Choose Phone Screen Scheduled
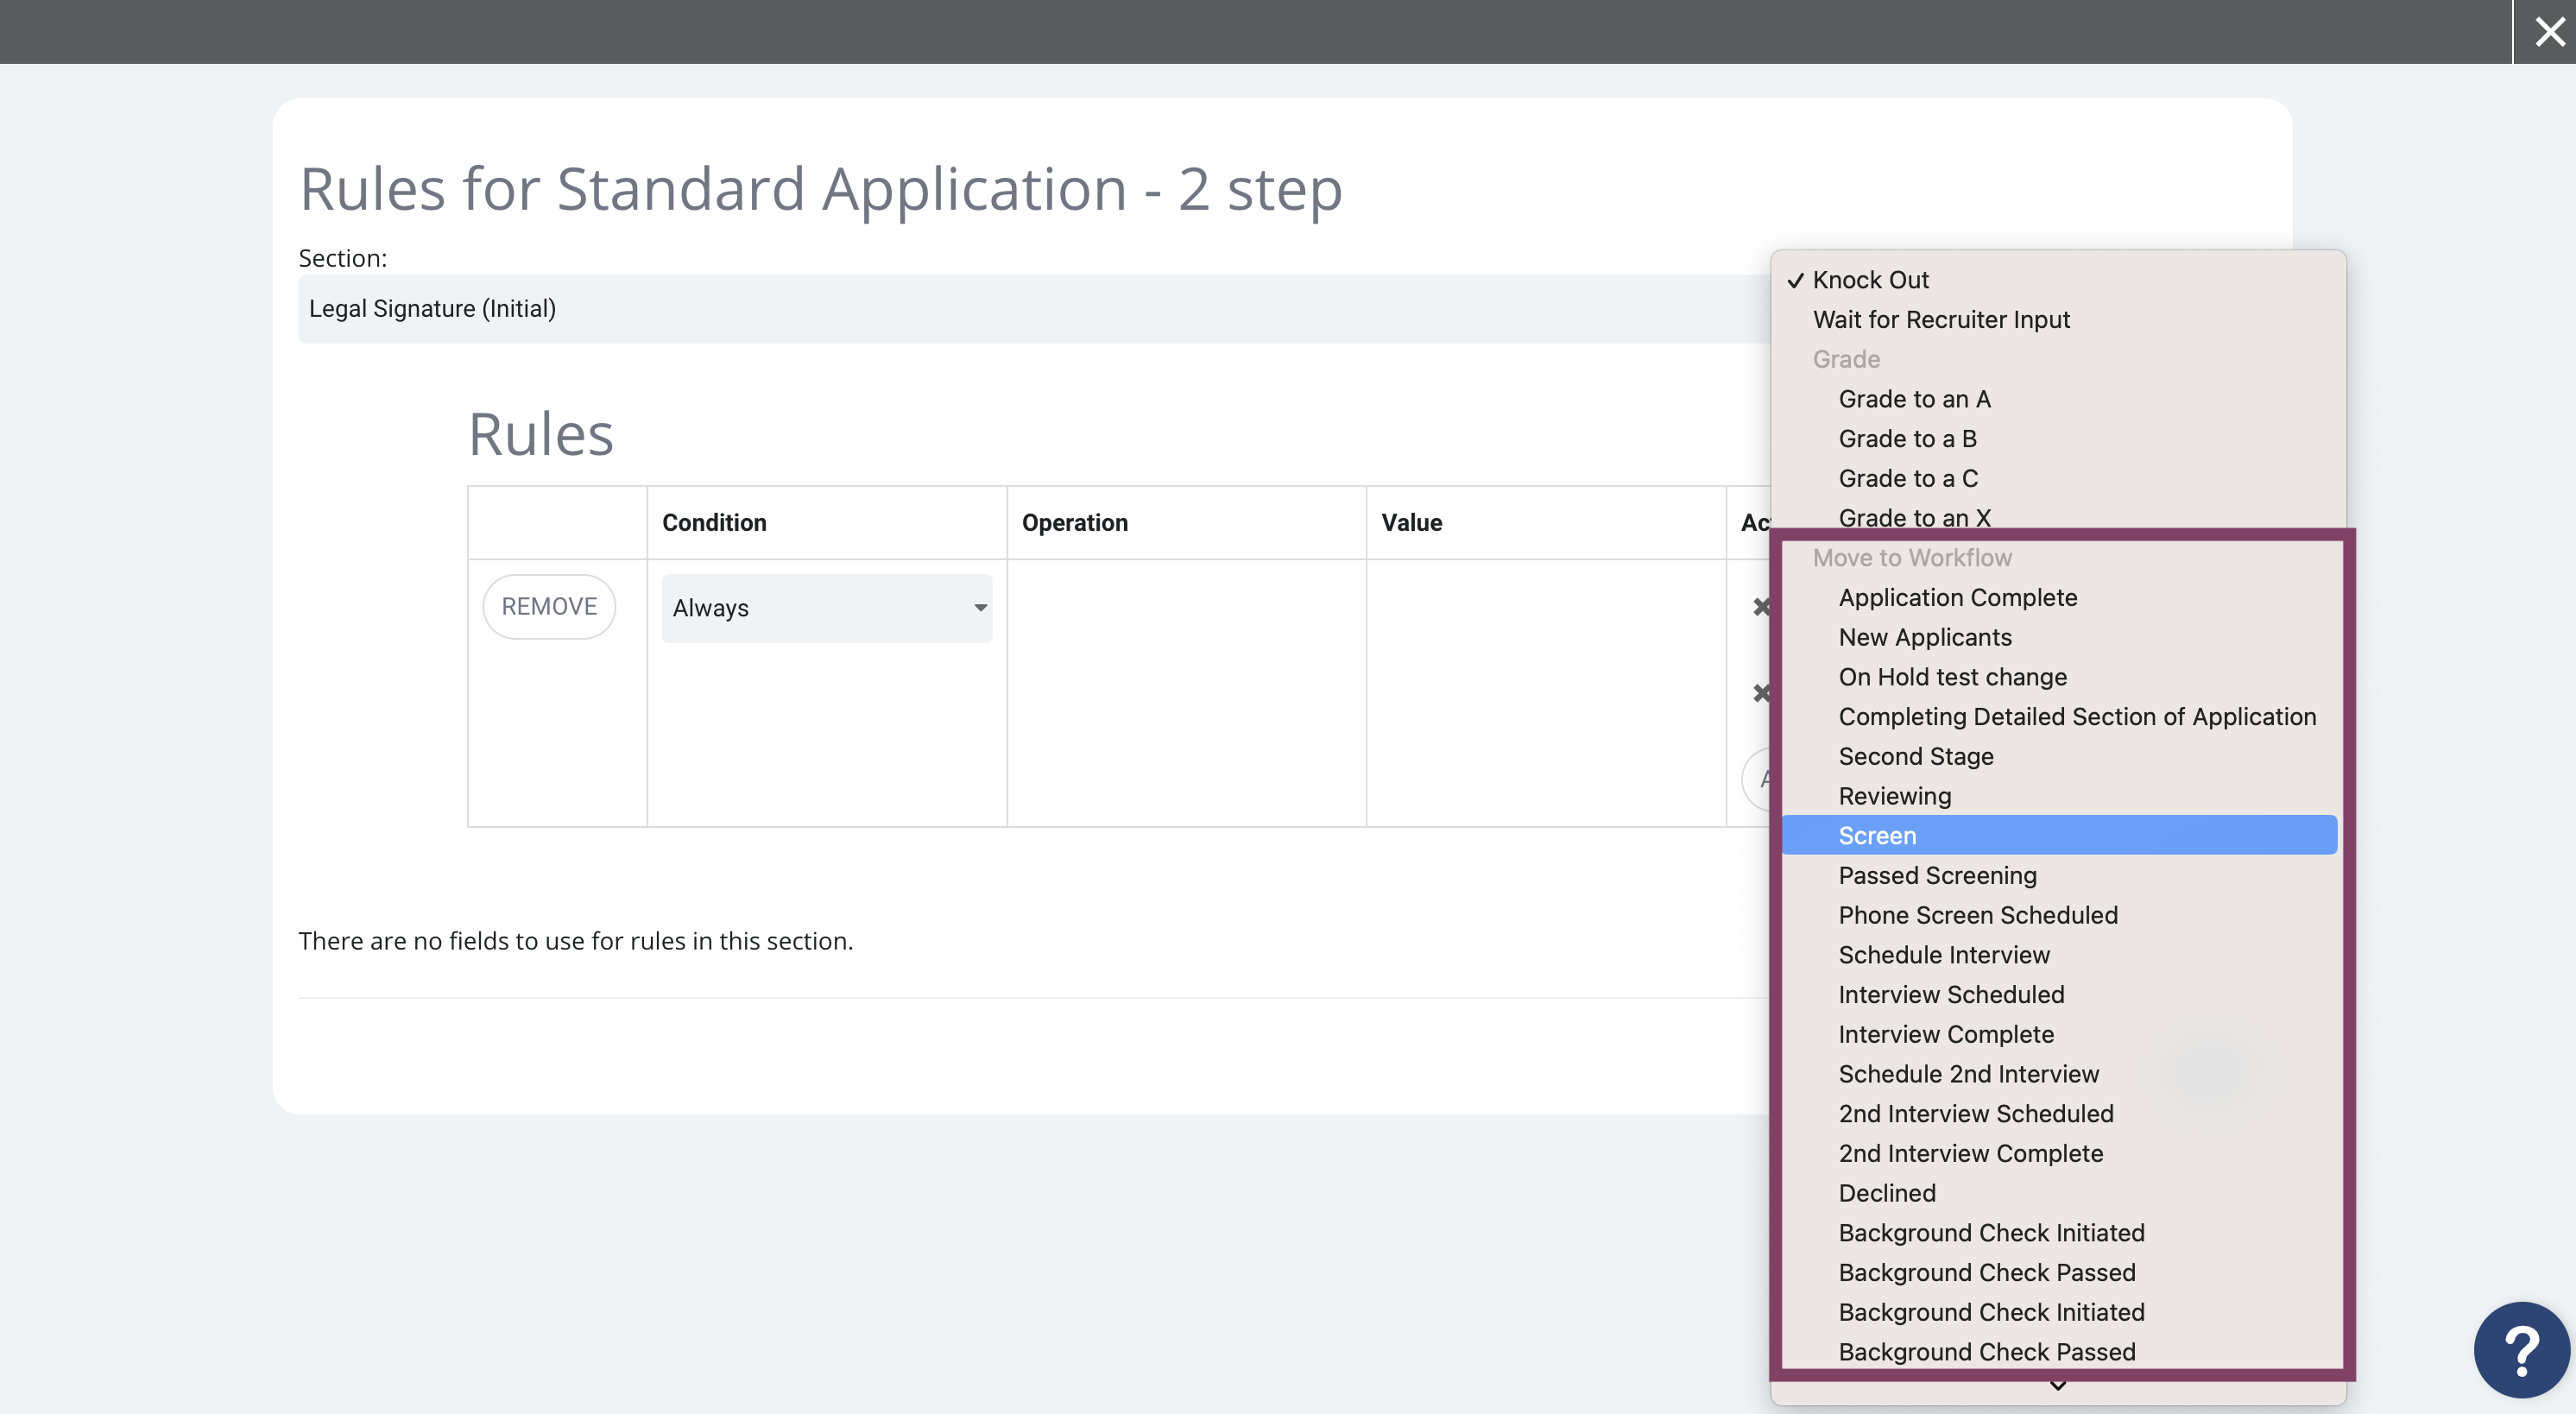Image resolution: width=2576 pixels, height=1414 pixels. click(x=2059, y=915)
